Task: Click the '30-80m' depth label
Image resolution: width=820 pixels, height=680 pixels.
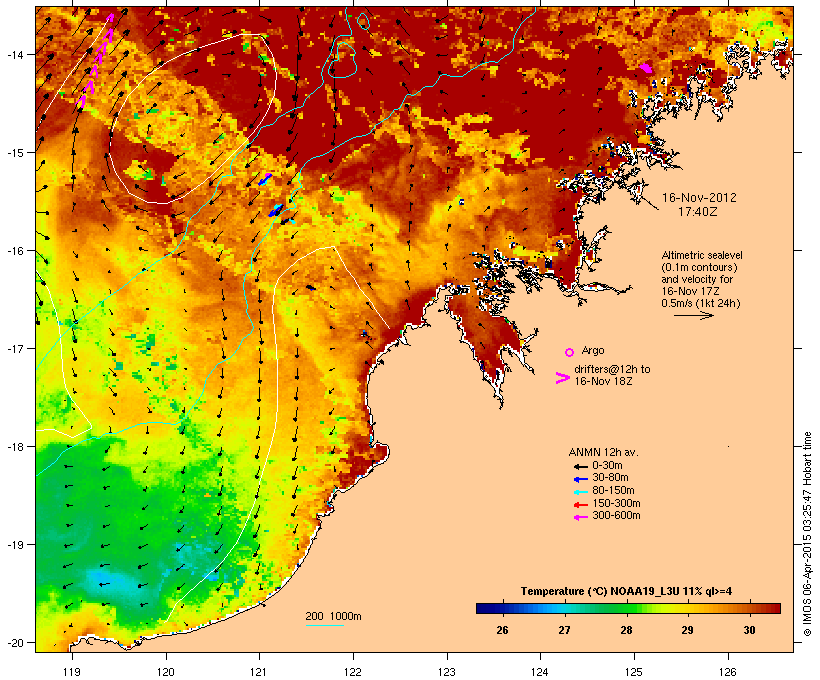Action: click(610, 478)
